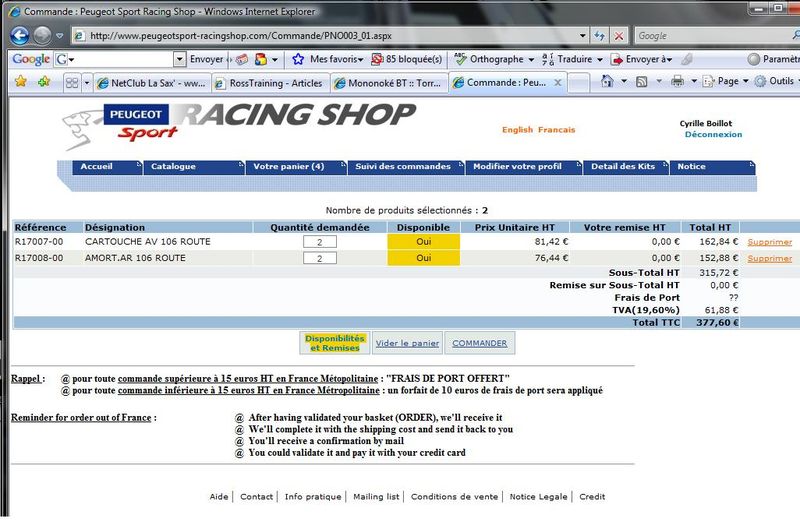Click the Déconnexion logout link
The height and width of the screenshot is (529, 800).
point(713,134)
